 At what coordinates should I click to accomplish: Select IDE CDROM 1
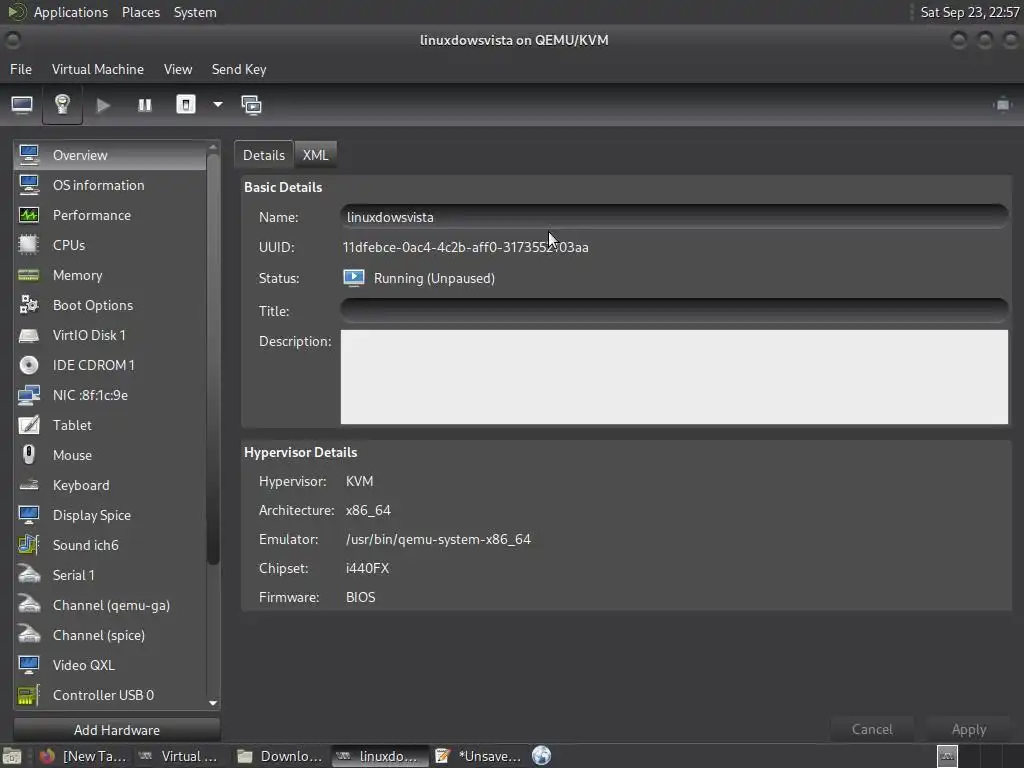pyautogui.click(x=110, y=366)
